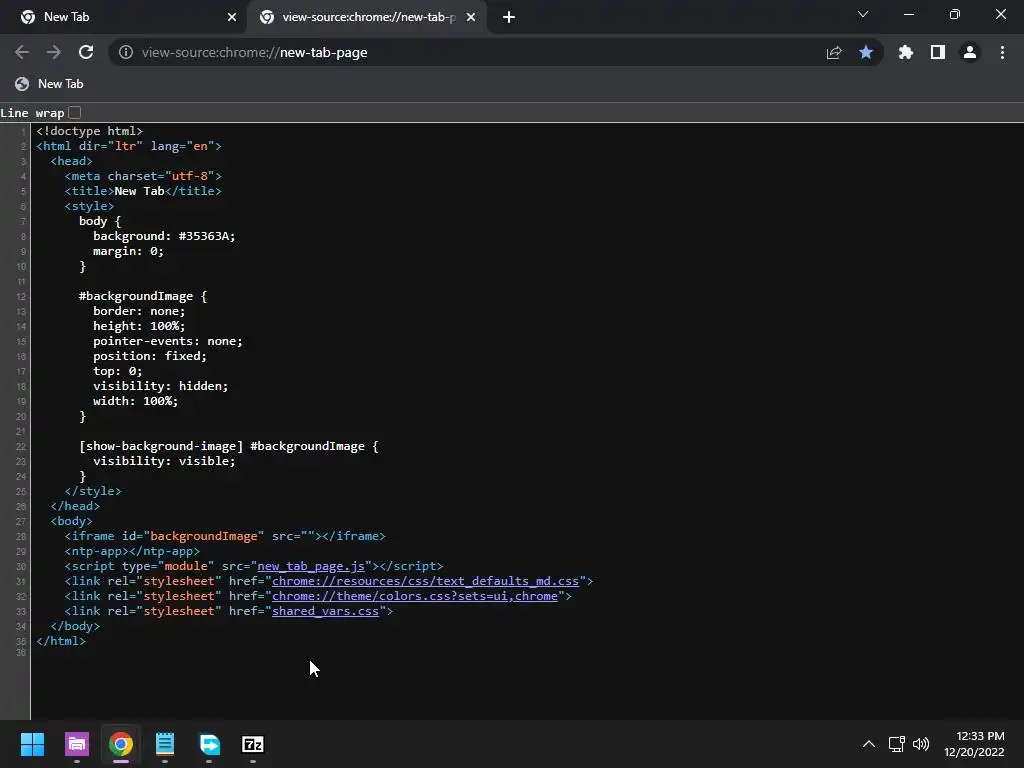Click the Chrome taskbar icon
Screen dimensions: 1024x768
pos(121,744)
